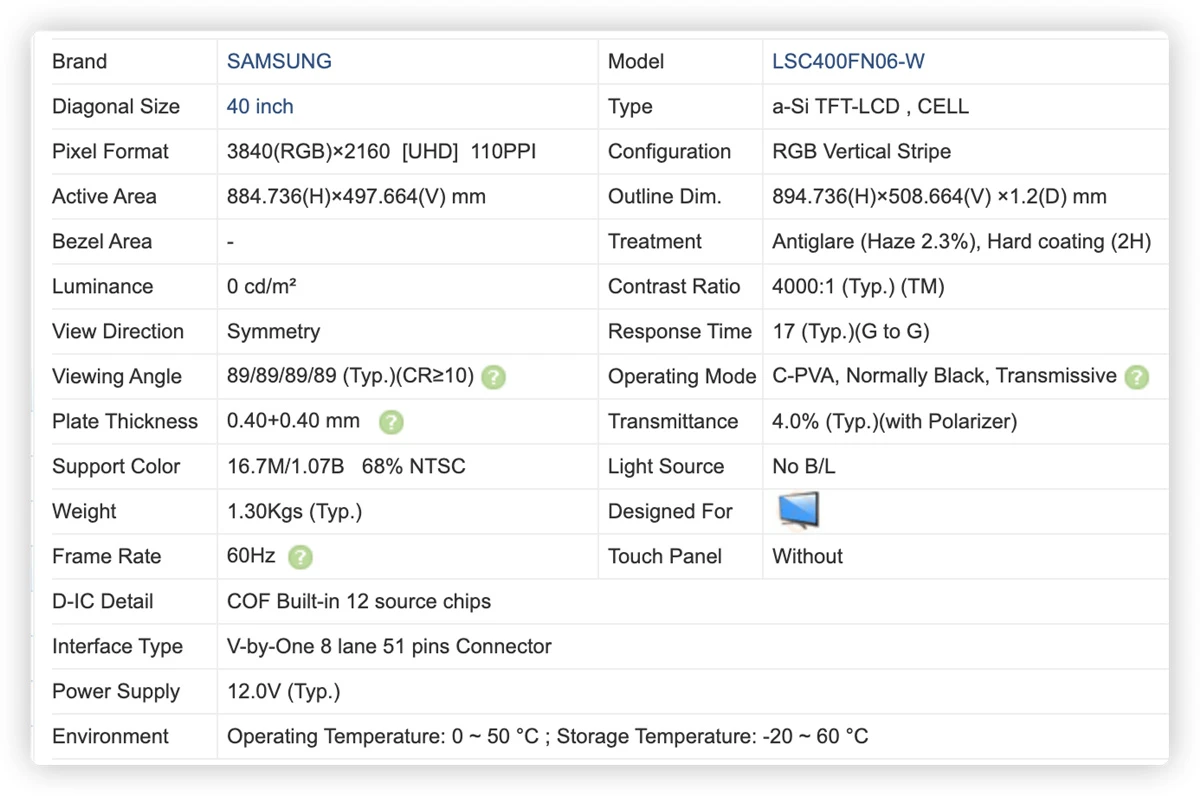
Task: Click the Active Area dimensions value
Action: point(356,196)
